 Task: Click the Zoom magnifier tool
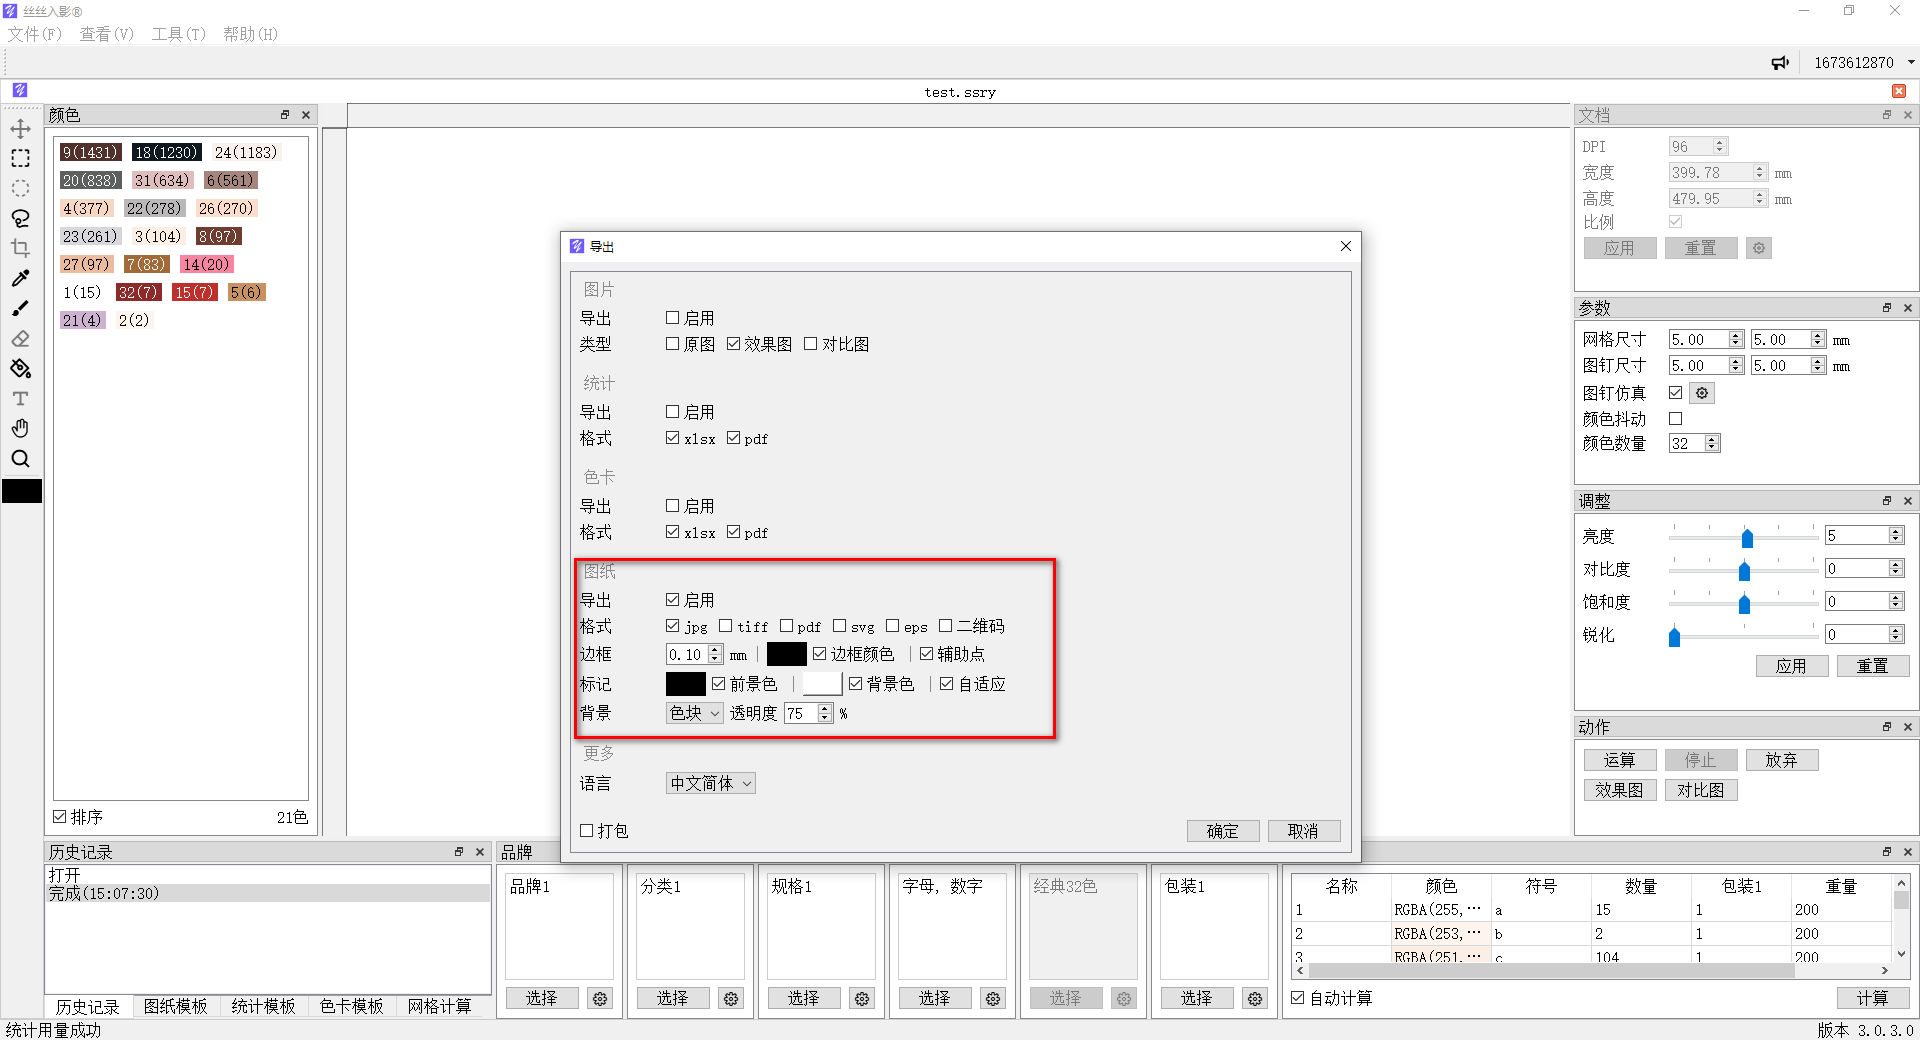point(20,459)
